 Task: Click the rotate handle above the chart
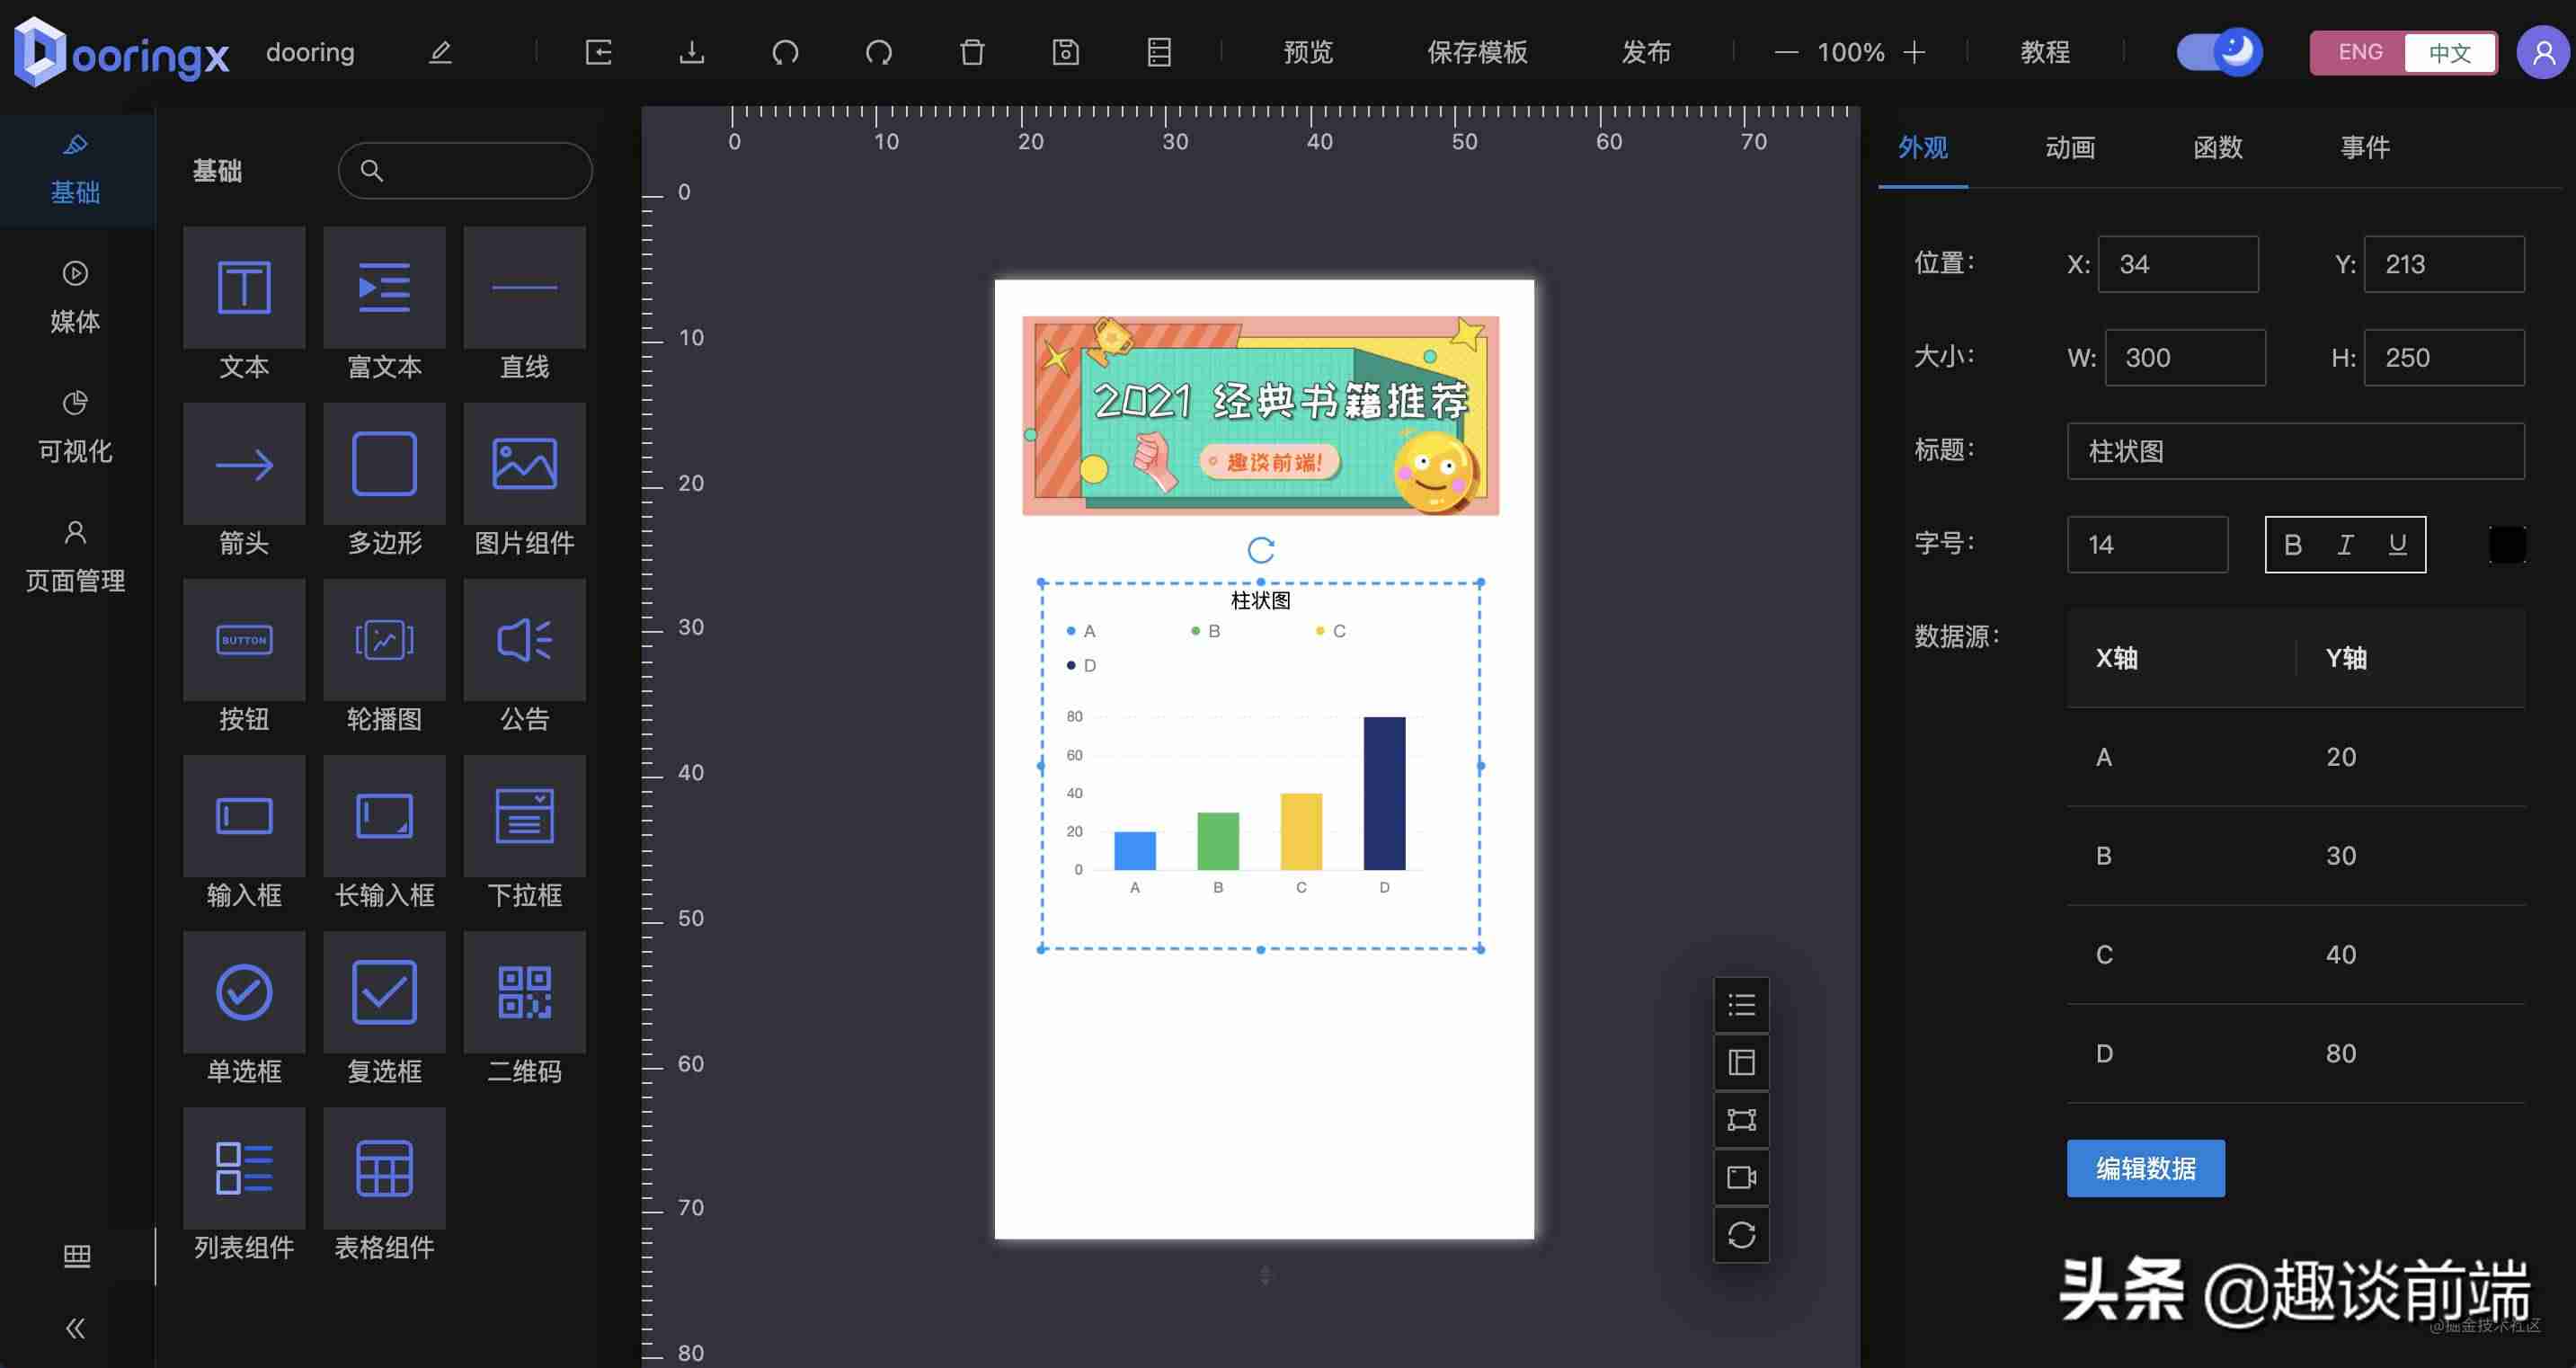[1261, 550]
